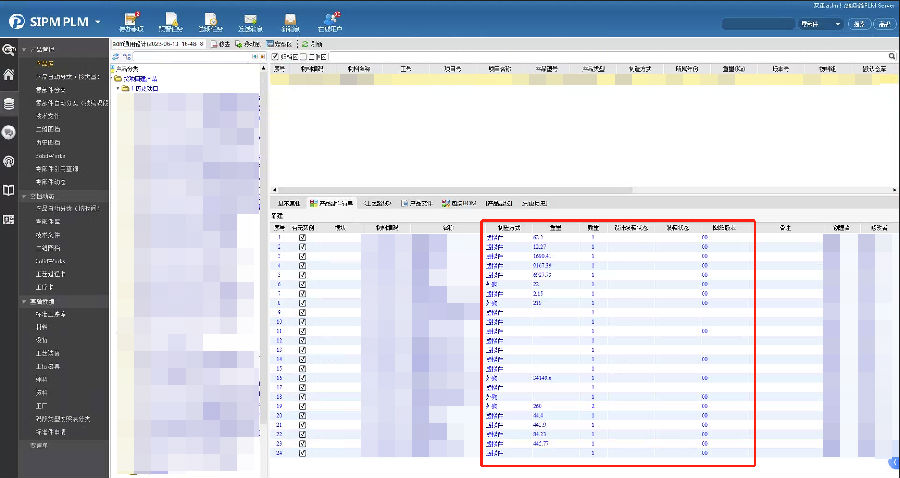Open the book icon in left sidebar
Screen dimensions: 900x478
(9, 190)
